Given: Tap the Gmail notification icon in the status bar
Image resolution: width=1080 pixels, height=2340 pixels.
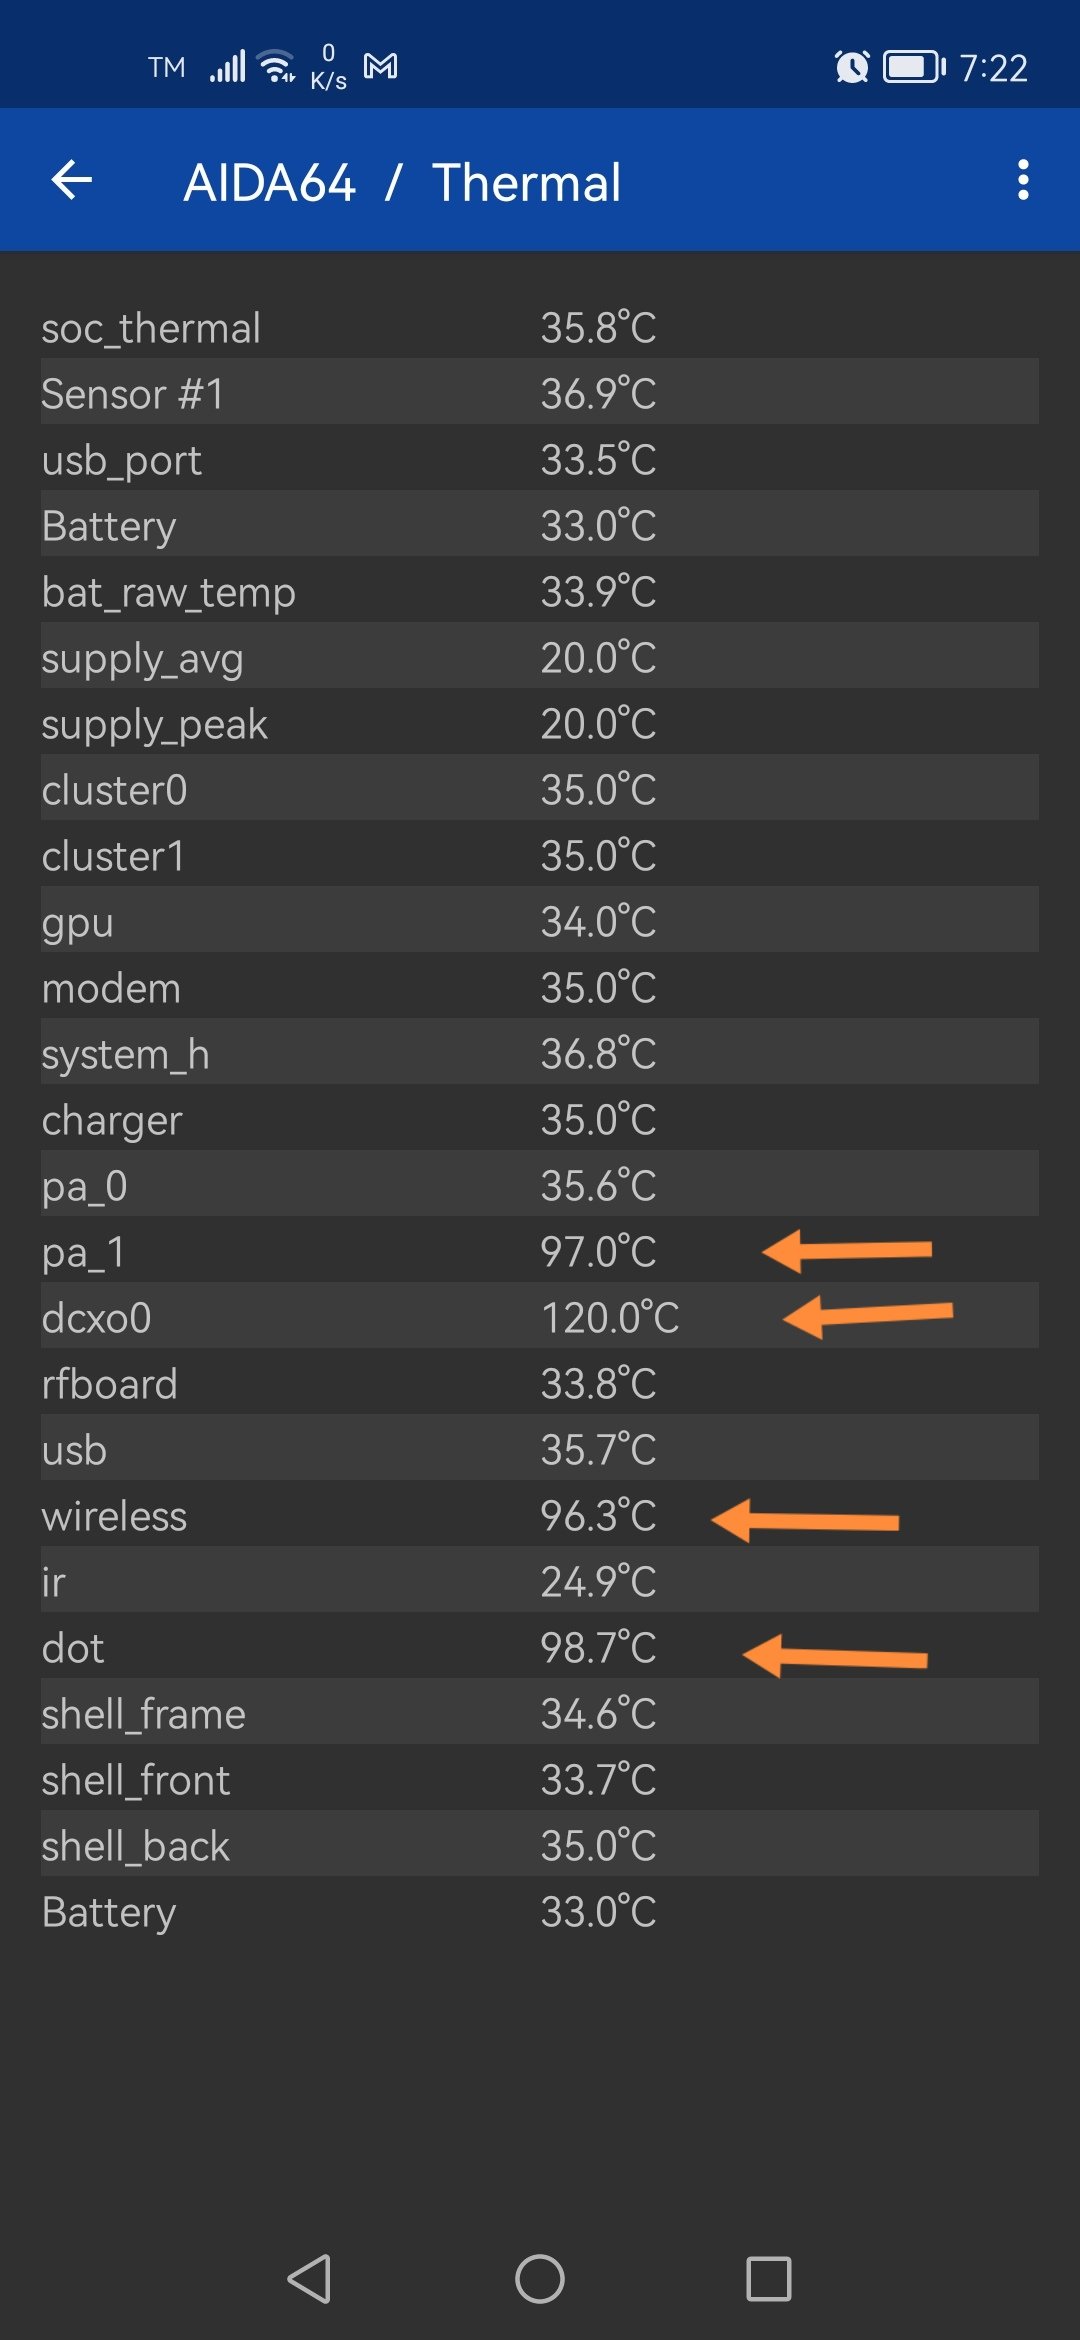Looking at the screenshot, I should coord(380,66).
